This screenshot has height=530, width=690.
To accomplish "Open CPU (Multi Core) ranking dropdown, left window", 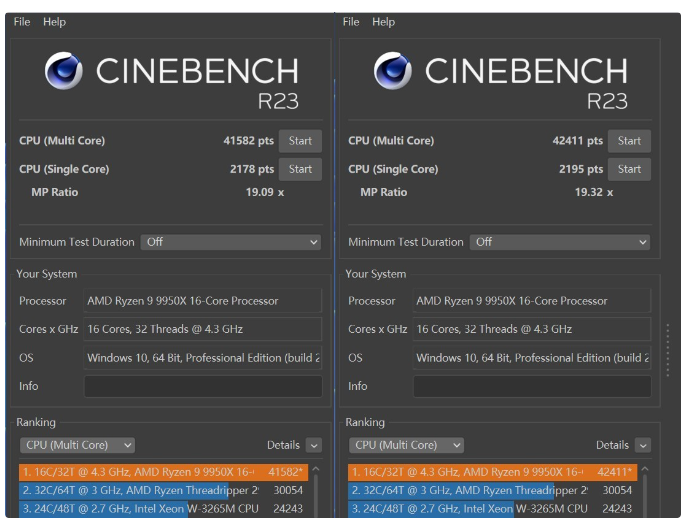I will 77,445.
